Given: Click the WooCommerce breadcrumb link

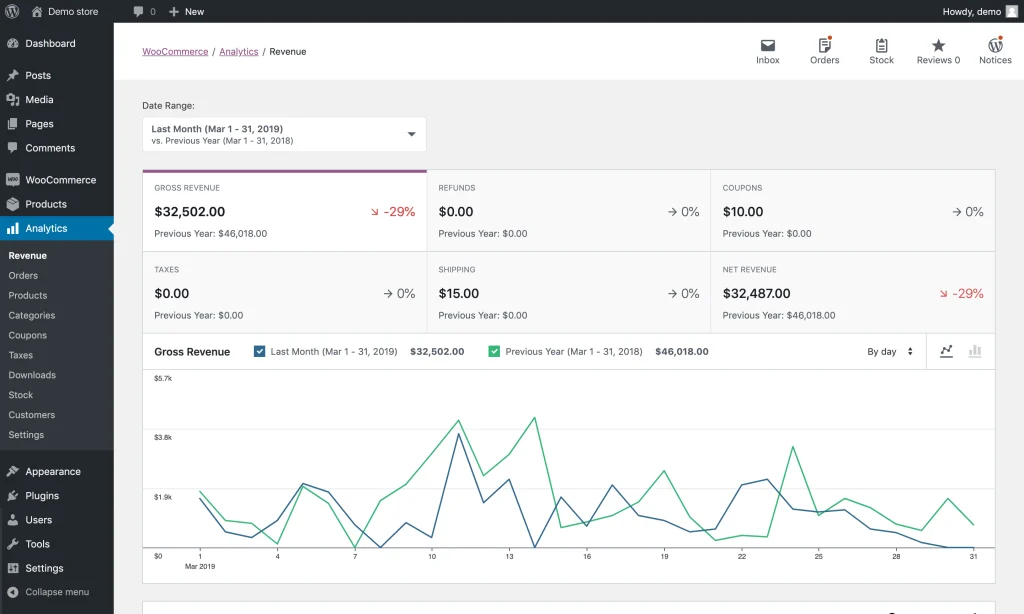Looking at the screenshot, I should tap(175, 52).
